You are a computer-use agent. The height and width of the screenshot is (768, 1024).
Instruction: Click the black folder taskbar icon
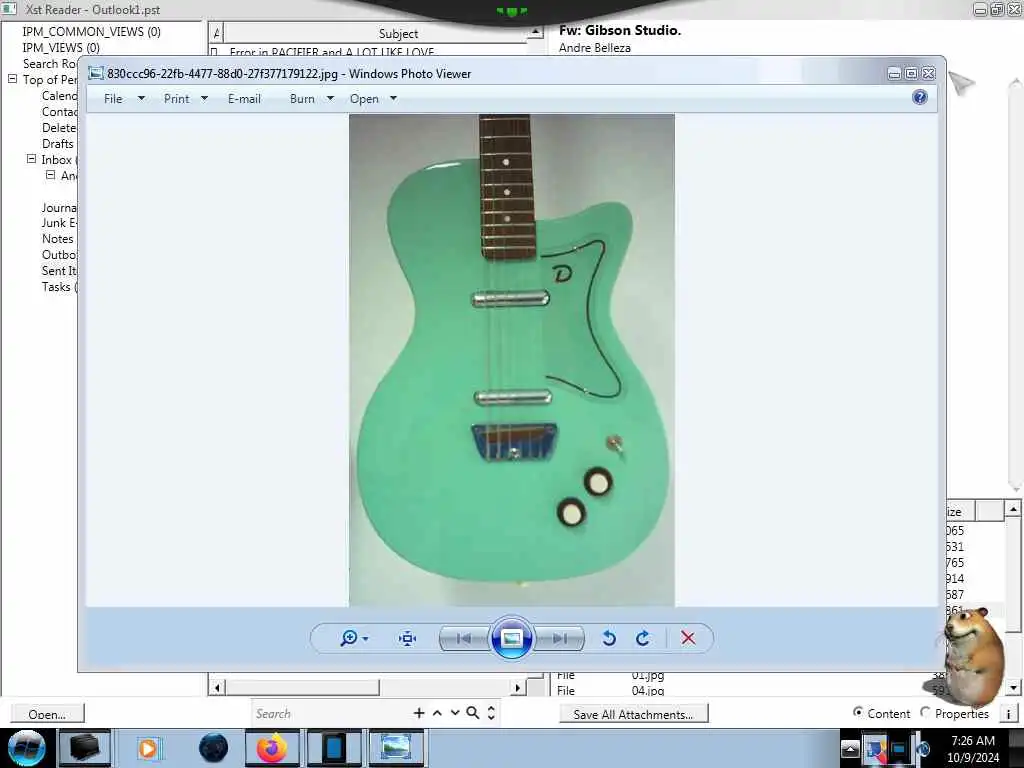pos(85,748)
